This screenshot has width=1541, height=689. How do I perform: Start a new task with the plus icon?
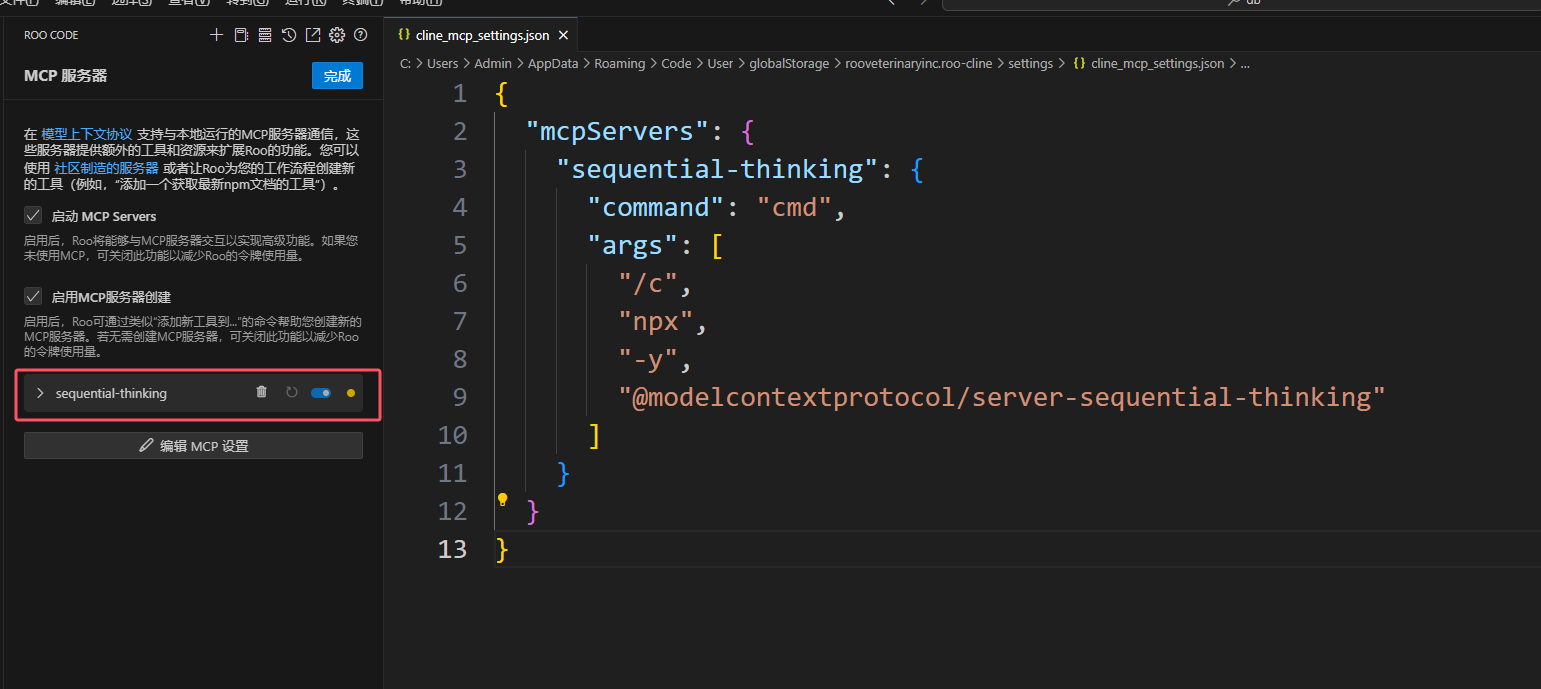pyautogui.click(x=216, y=35)
